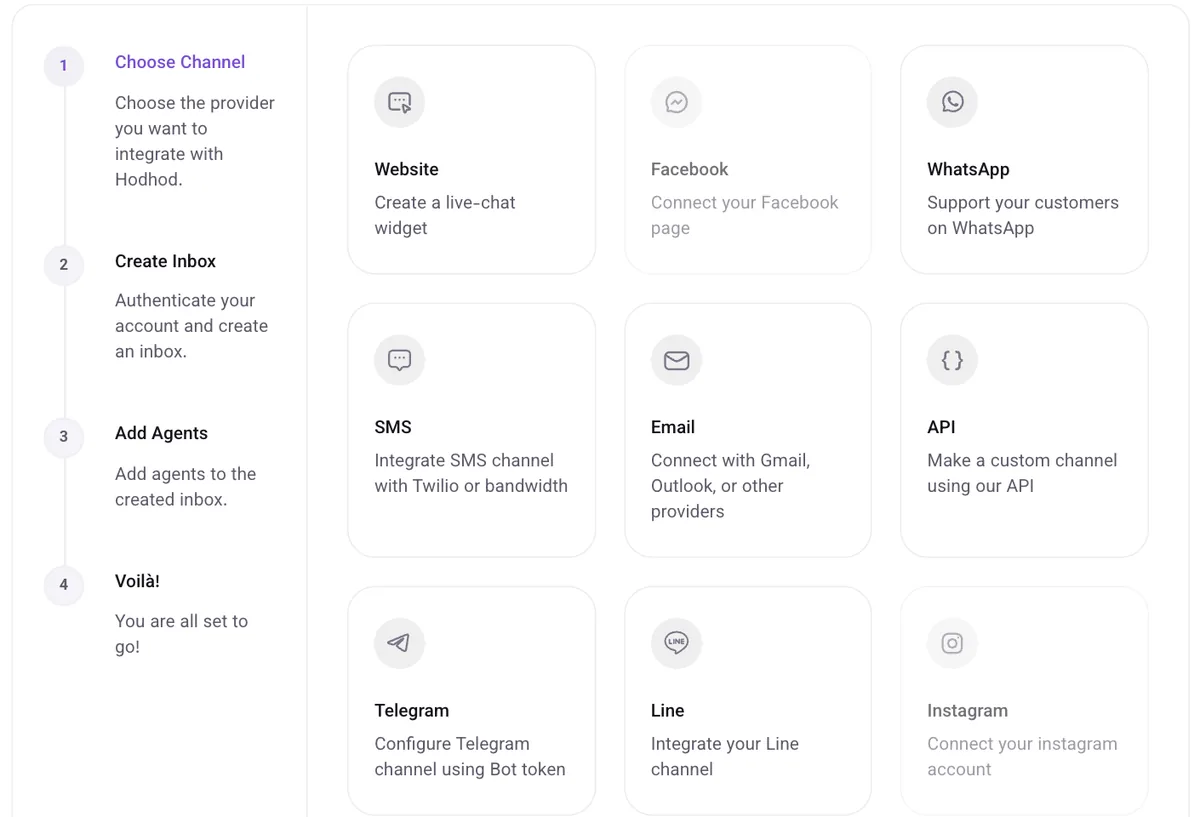1200x817 pixels.
Task: Click 'Integrate SMS channel with Twilio' text
Action: click(x=471, y=473)
